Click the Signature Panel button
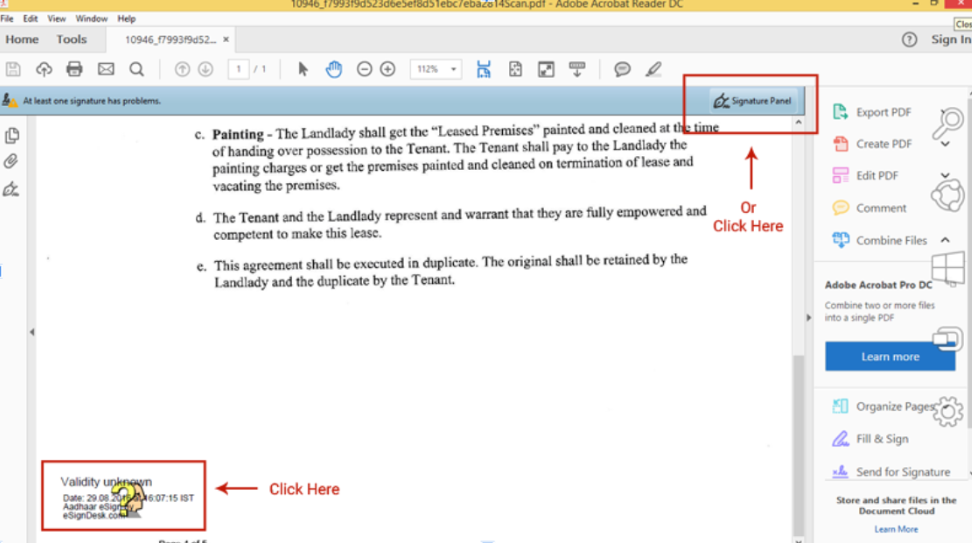This screenshot has width=972, height=543. 752,101
